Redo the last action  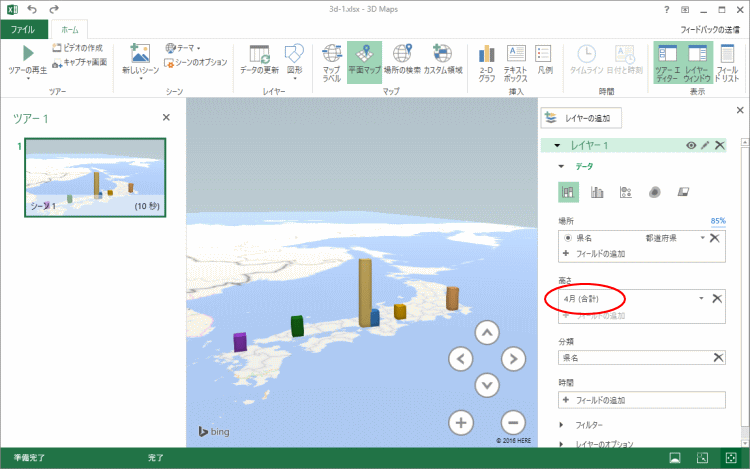[x=54, y=9]
